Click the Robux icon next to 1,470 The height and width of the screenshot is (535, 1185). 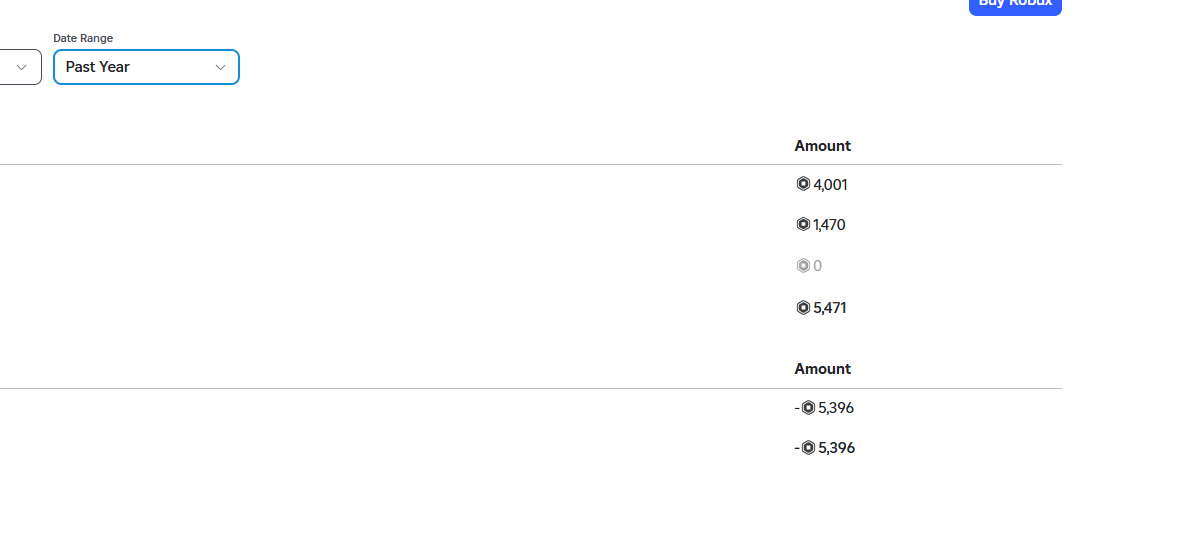click(803, 224)
